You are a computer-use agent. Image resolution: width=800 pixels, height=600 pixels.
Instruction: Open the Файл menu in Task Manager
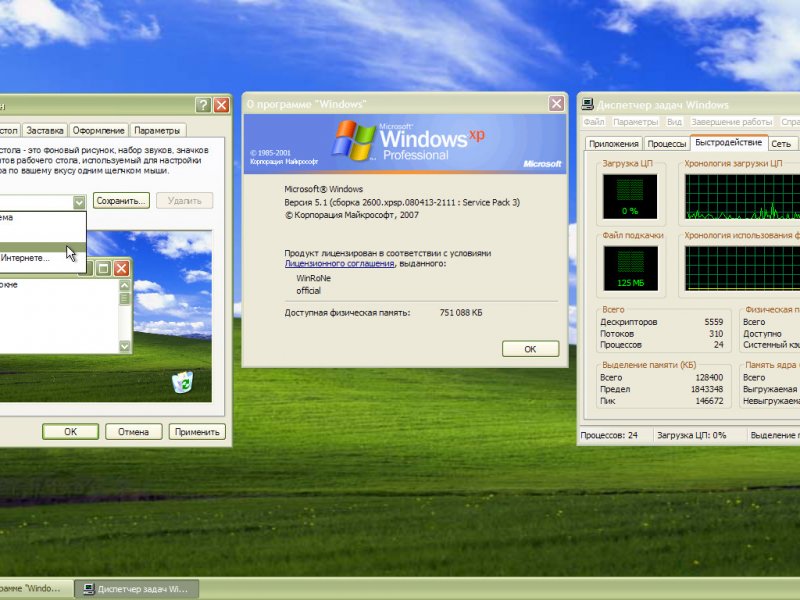tap(593, 122)
